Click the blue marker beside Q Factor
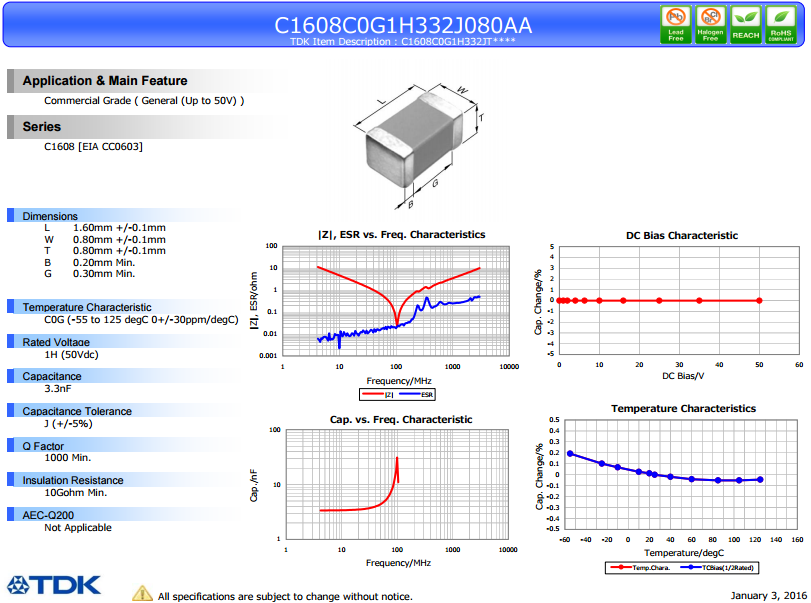Screen dimensions: 811x603 [12, 446]
